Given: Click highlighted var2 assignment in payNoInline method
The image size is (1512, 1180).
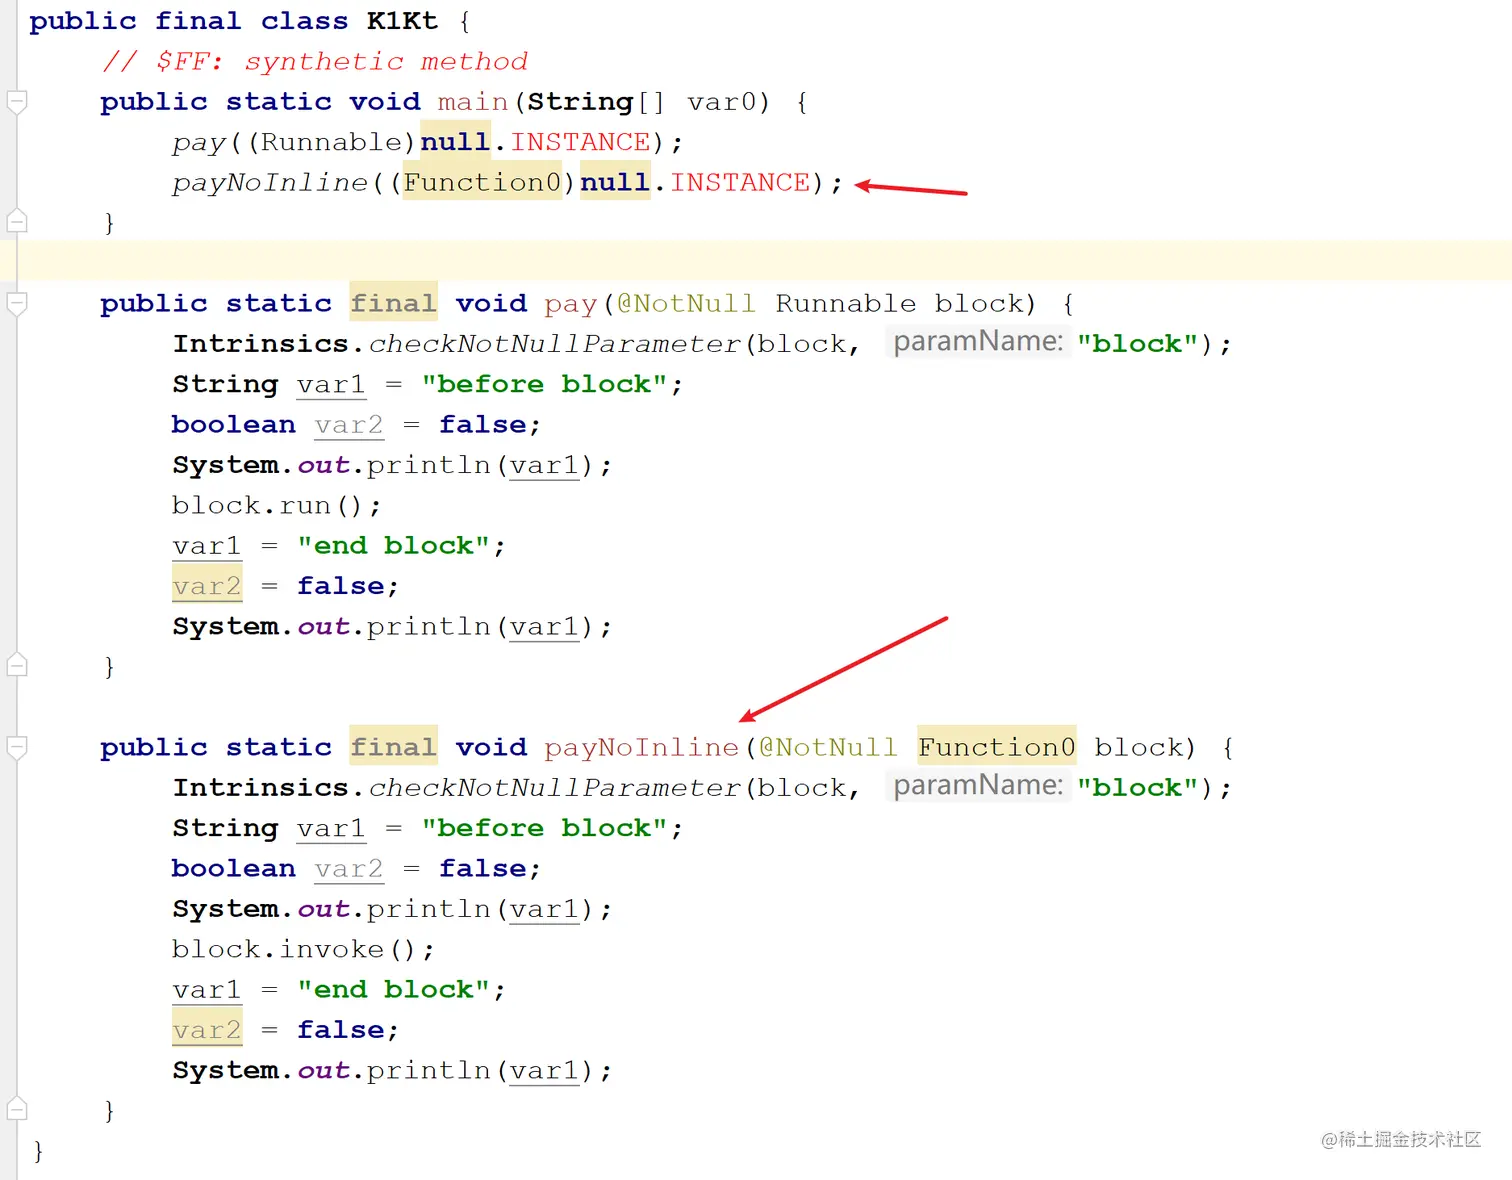Looking at the screenshot, I should (x=207, y=1029).
